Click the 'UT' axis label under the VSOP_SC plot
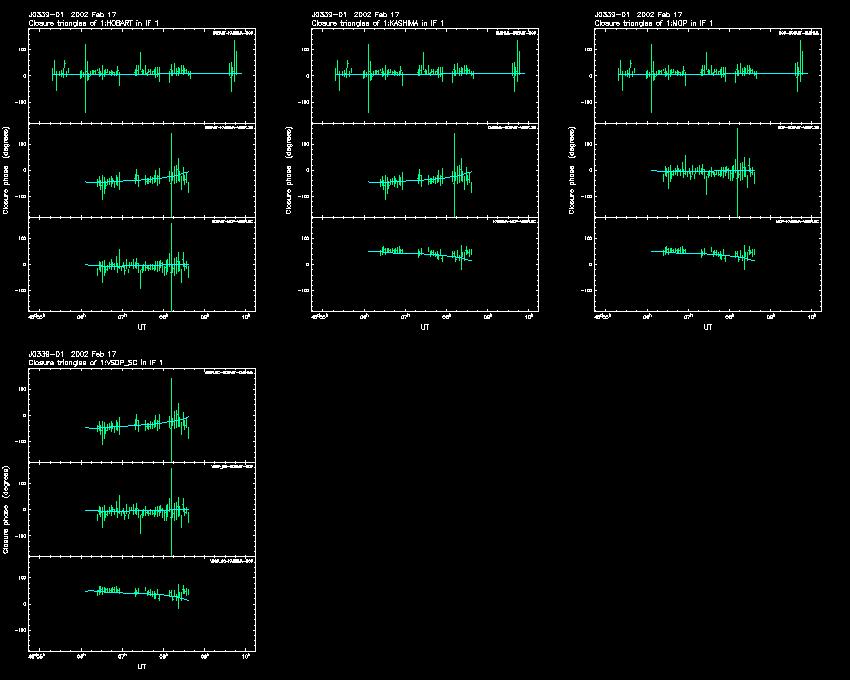 point(141,666)
